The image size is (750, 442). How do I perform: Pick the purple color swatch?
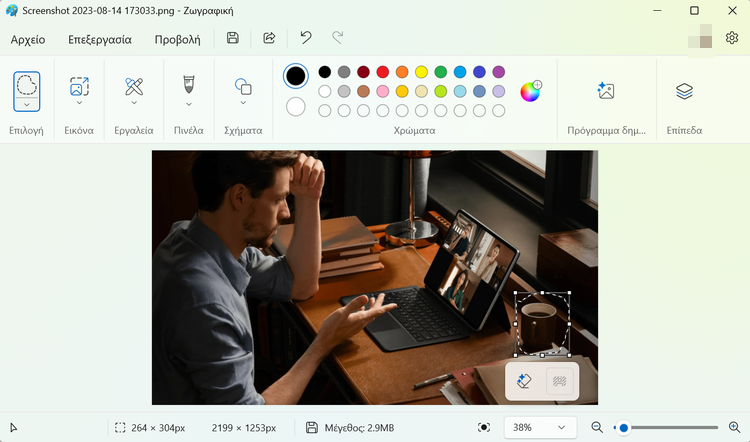click(498, 72)
